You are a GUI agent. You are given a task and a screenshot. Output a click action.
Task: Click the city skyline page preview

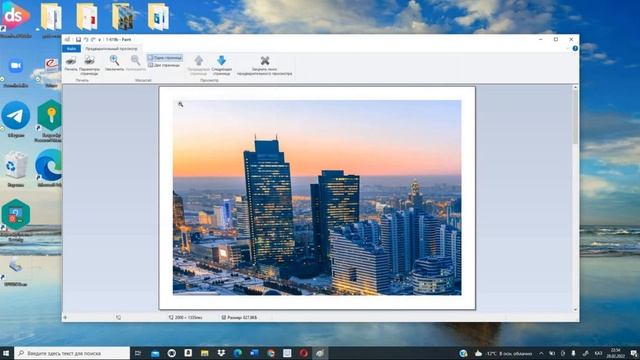[317, 198]
